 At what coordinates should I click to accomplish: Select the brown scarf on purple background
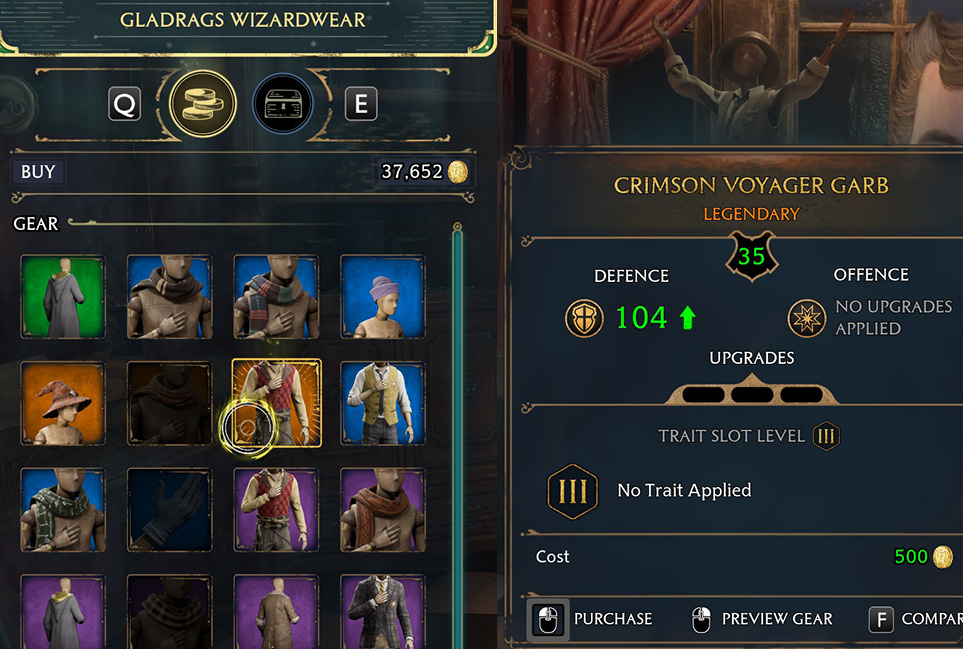point(383,510)
